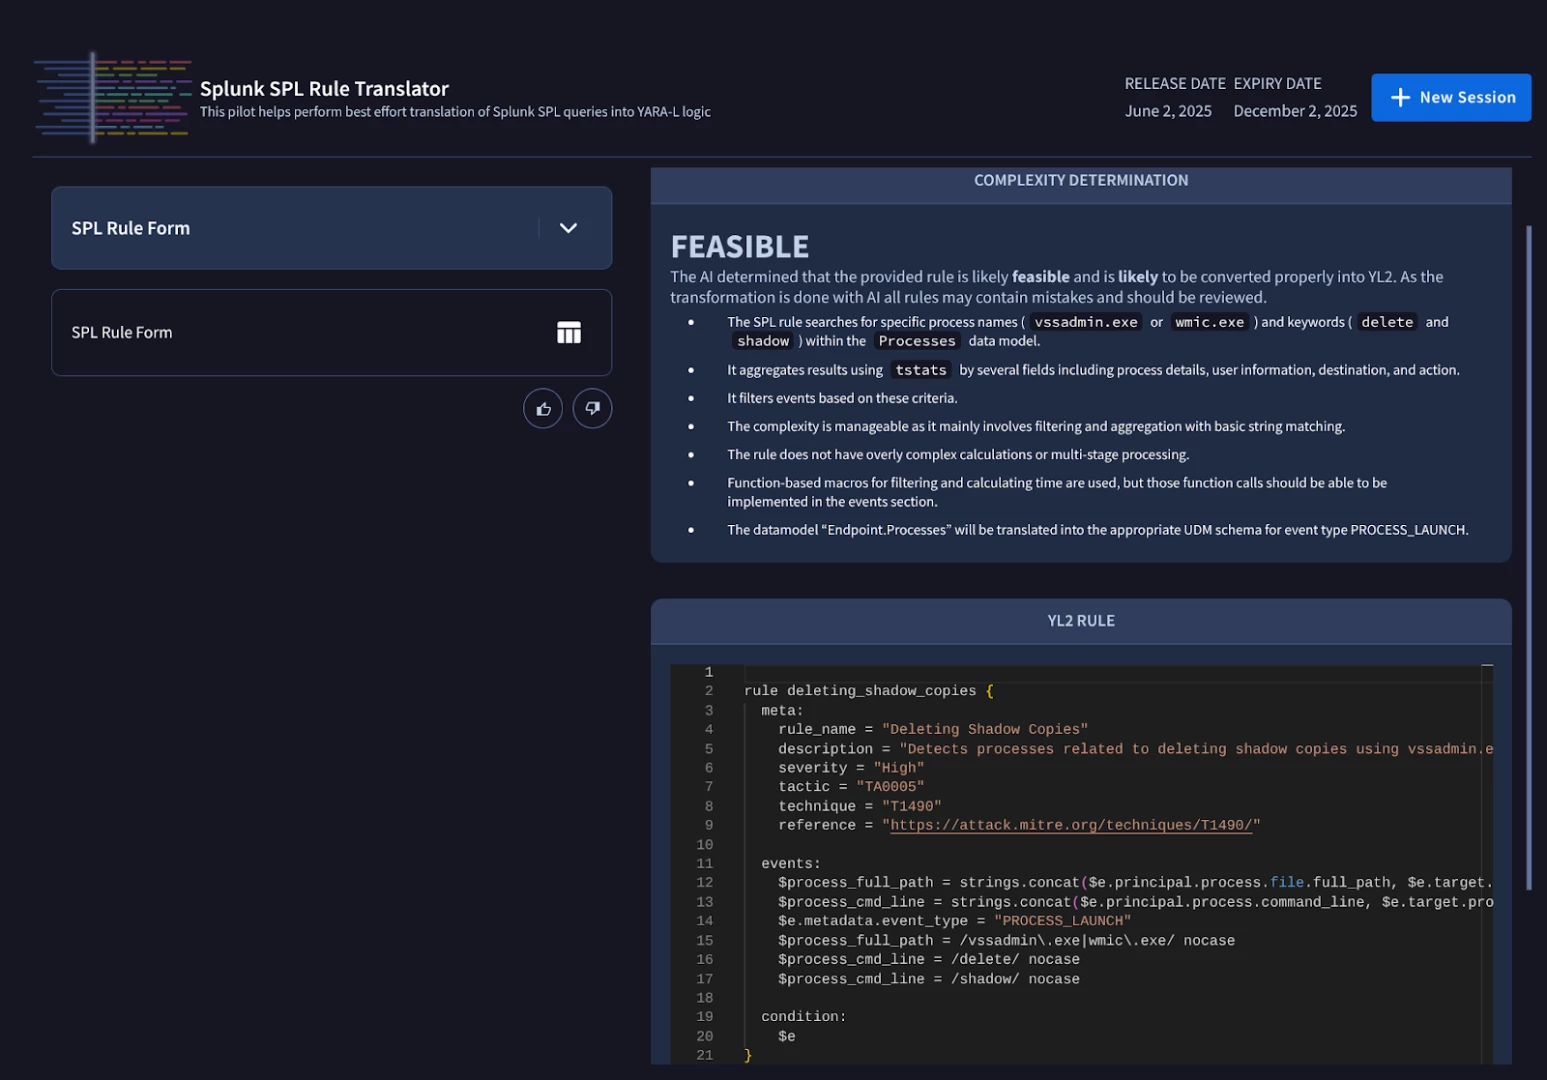Click the right-side page scrollbar

[1529, 557]
